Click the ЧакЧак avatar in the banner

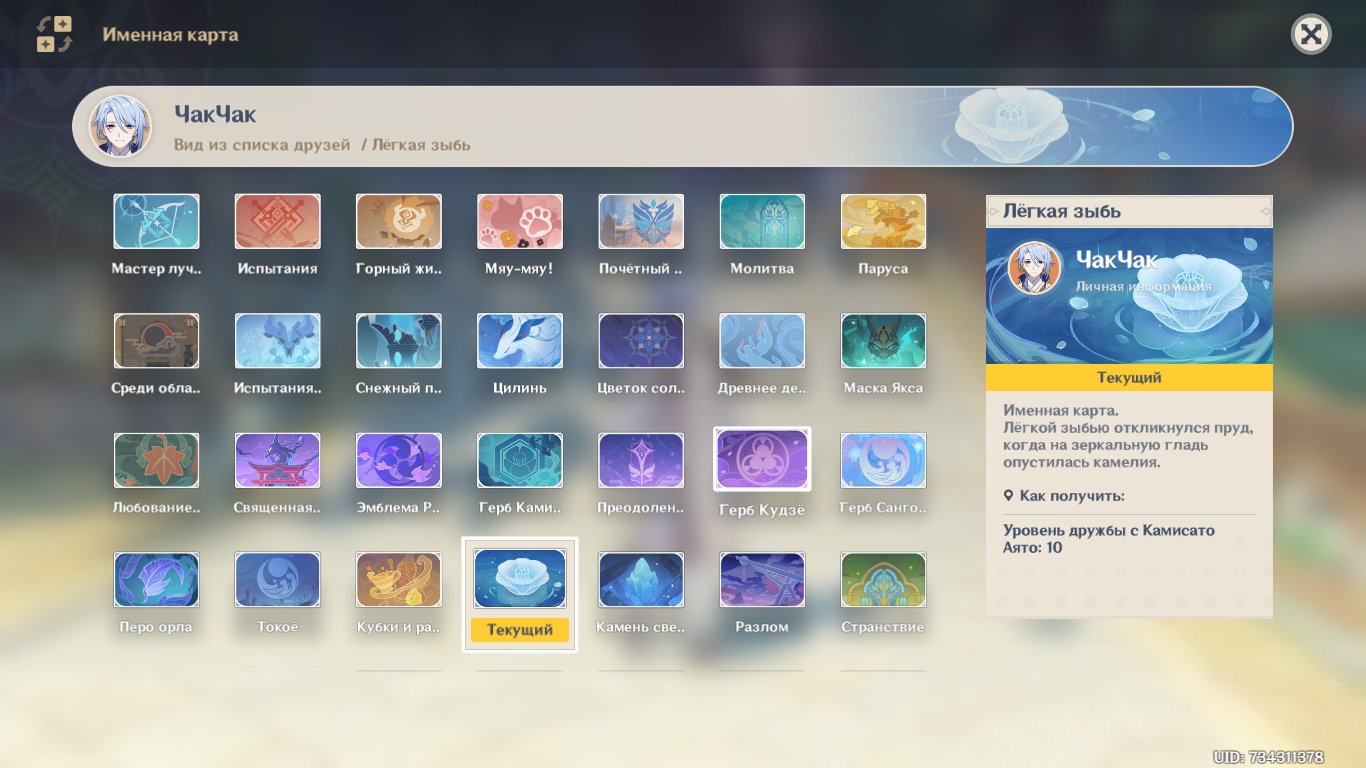[121, 127]
